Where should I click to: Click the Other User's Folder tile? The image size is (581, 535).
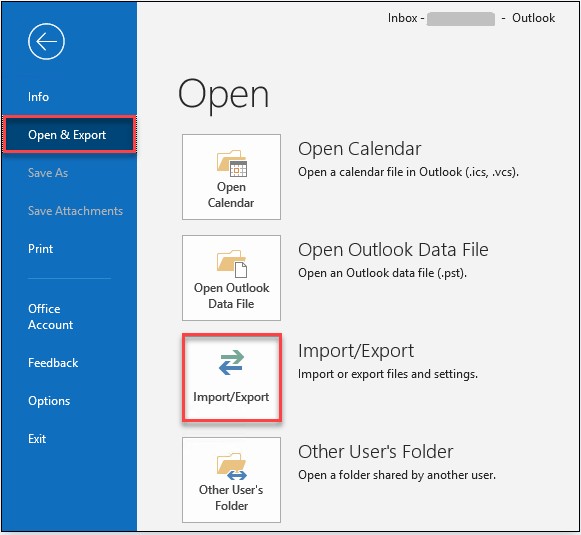click(231, 480)
